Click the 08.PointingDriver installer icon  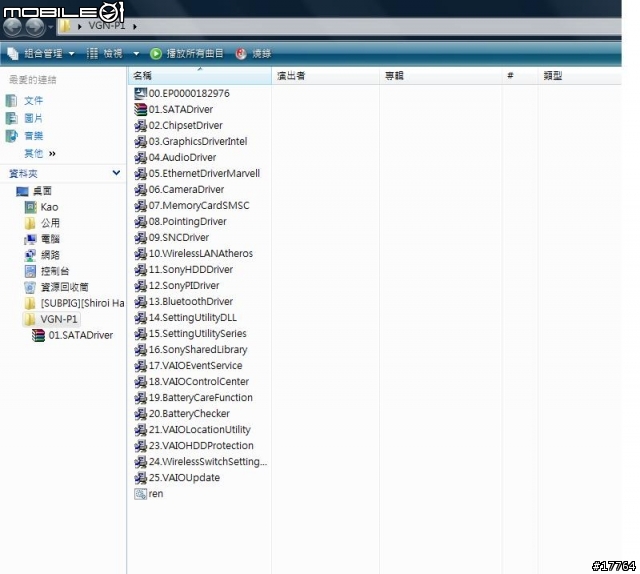click(x=140, y=222)
